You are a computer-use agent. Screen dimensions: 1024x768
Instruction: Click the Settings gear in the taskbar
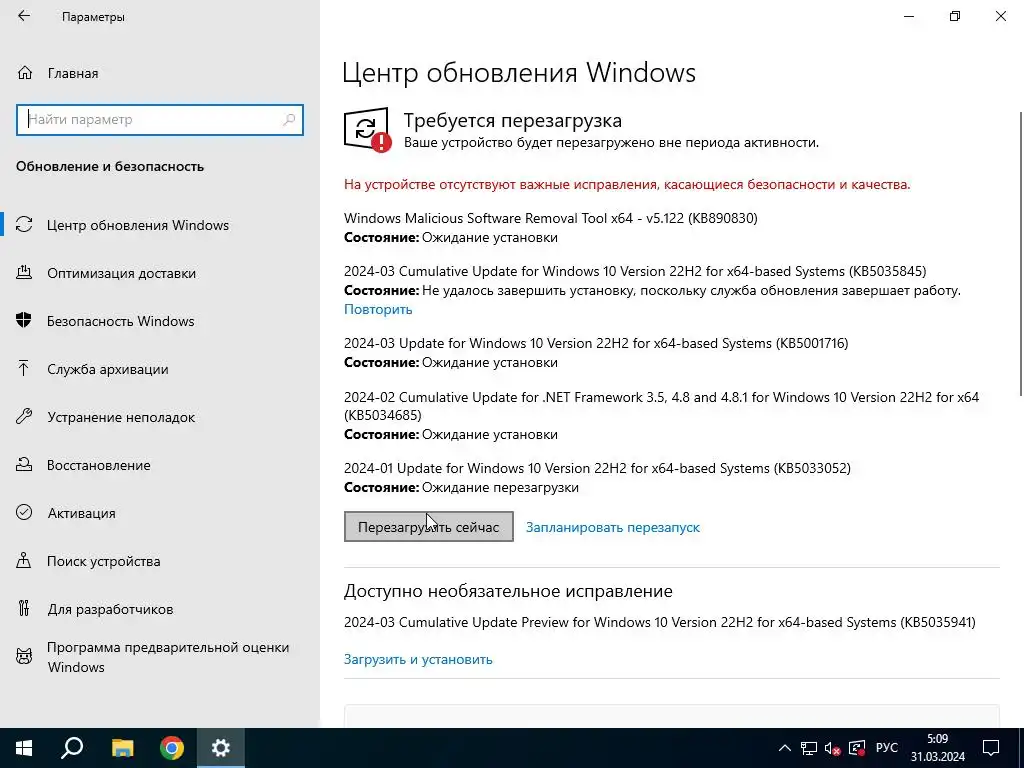[221, 748]
